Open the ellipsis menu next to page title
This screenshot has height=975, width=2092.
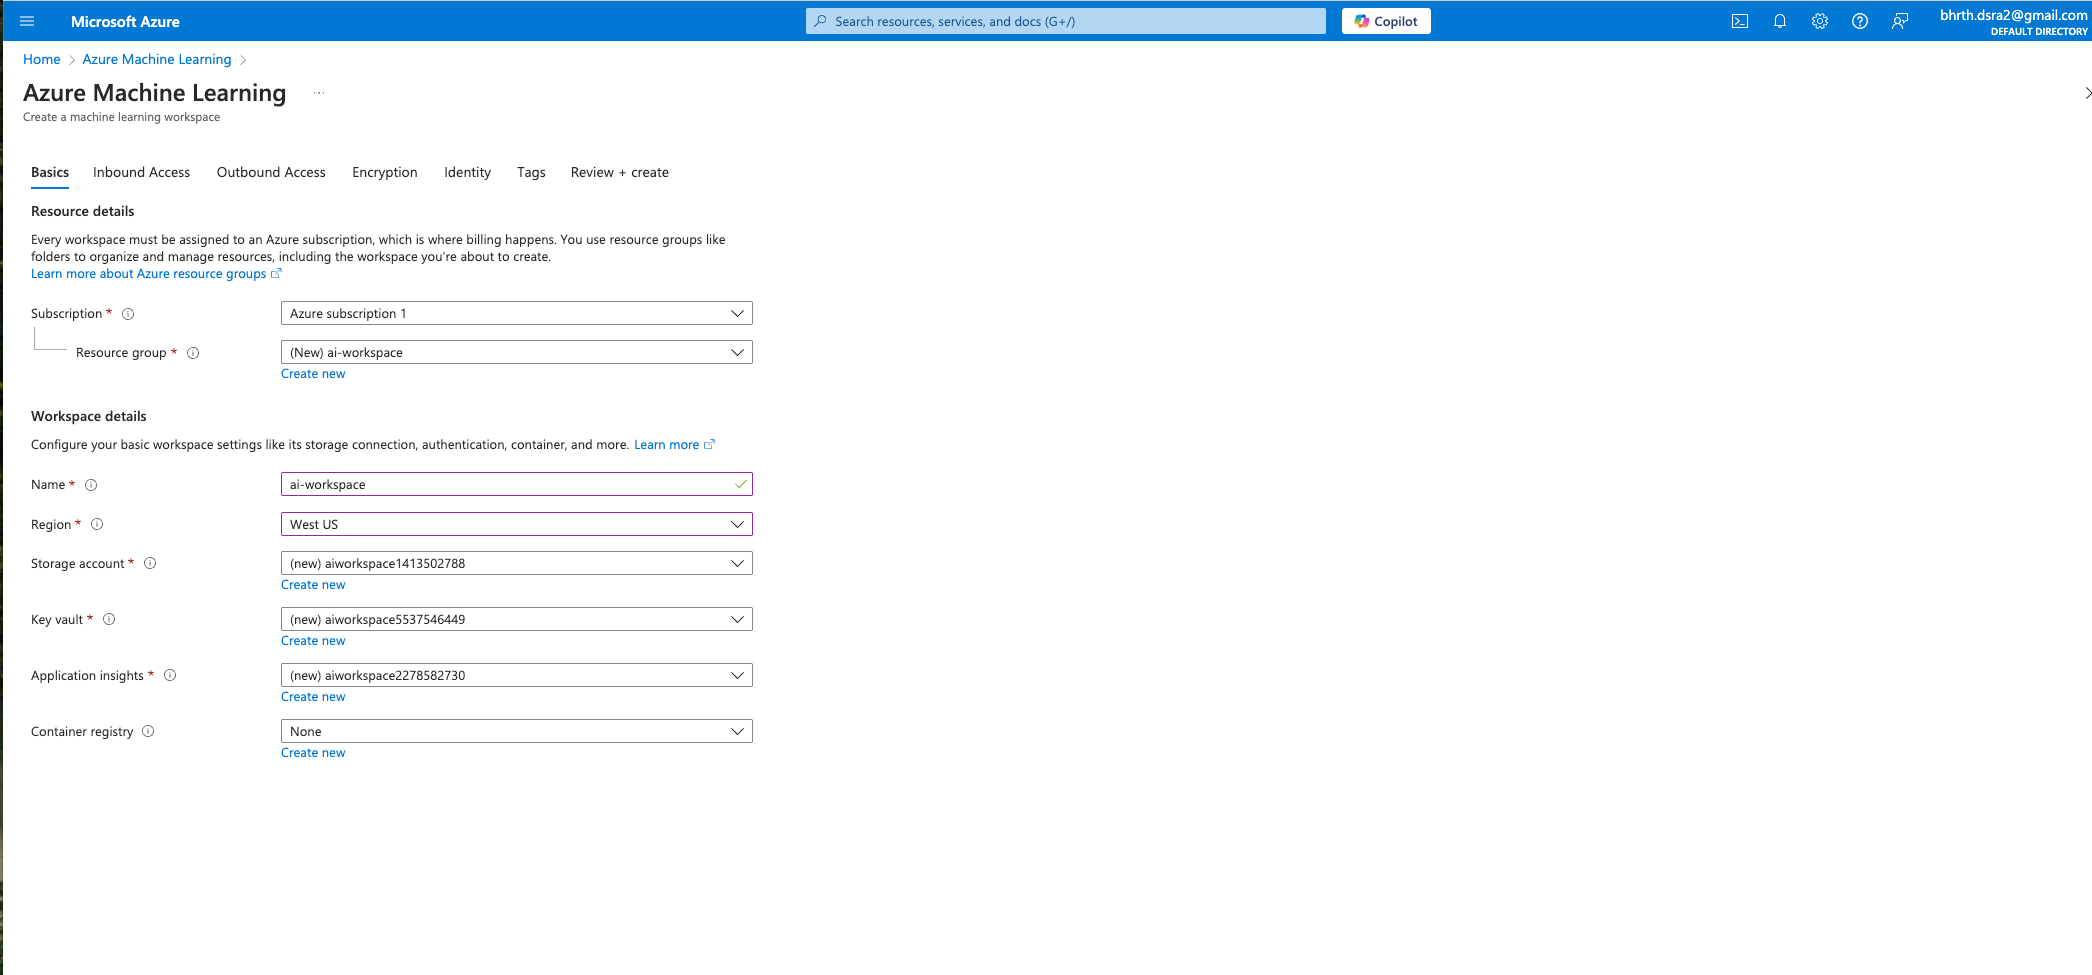point(319,93)
